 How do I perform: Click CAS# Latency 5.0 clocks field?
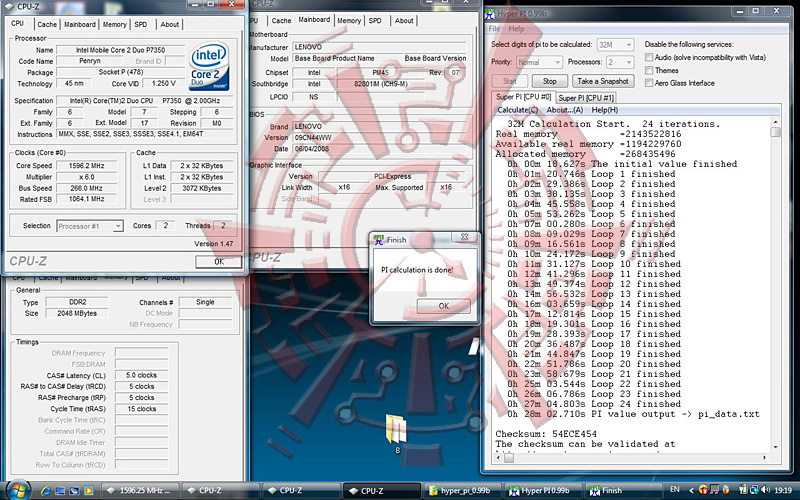[141, 375]
